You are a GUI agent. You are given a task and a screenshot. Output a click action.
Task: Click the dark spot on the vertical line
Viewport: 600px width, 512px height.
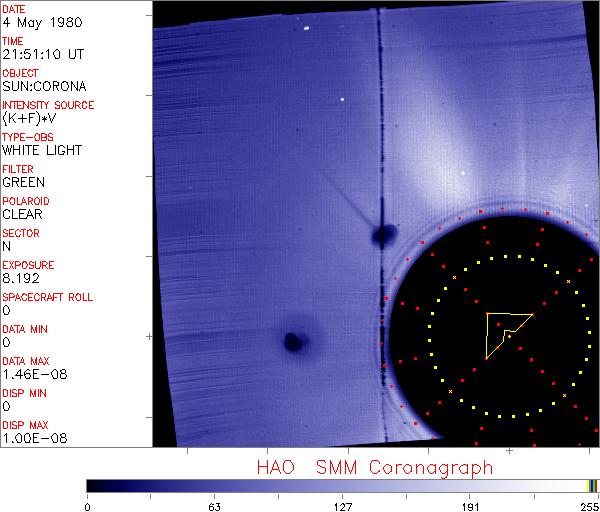381,236
